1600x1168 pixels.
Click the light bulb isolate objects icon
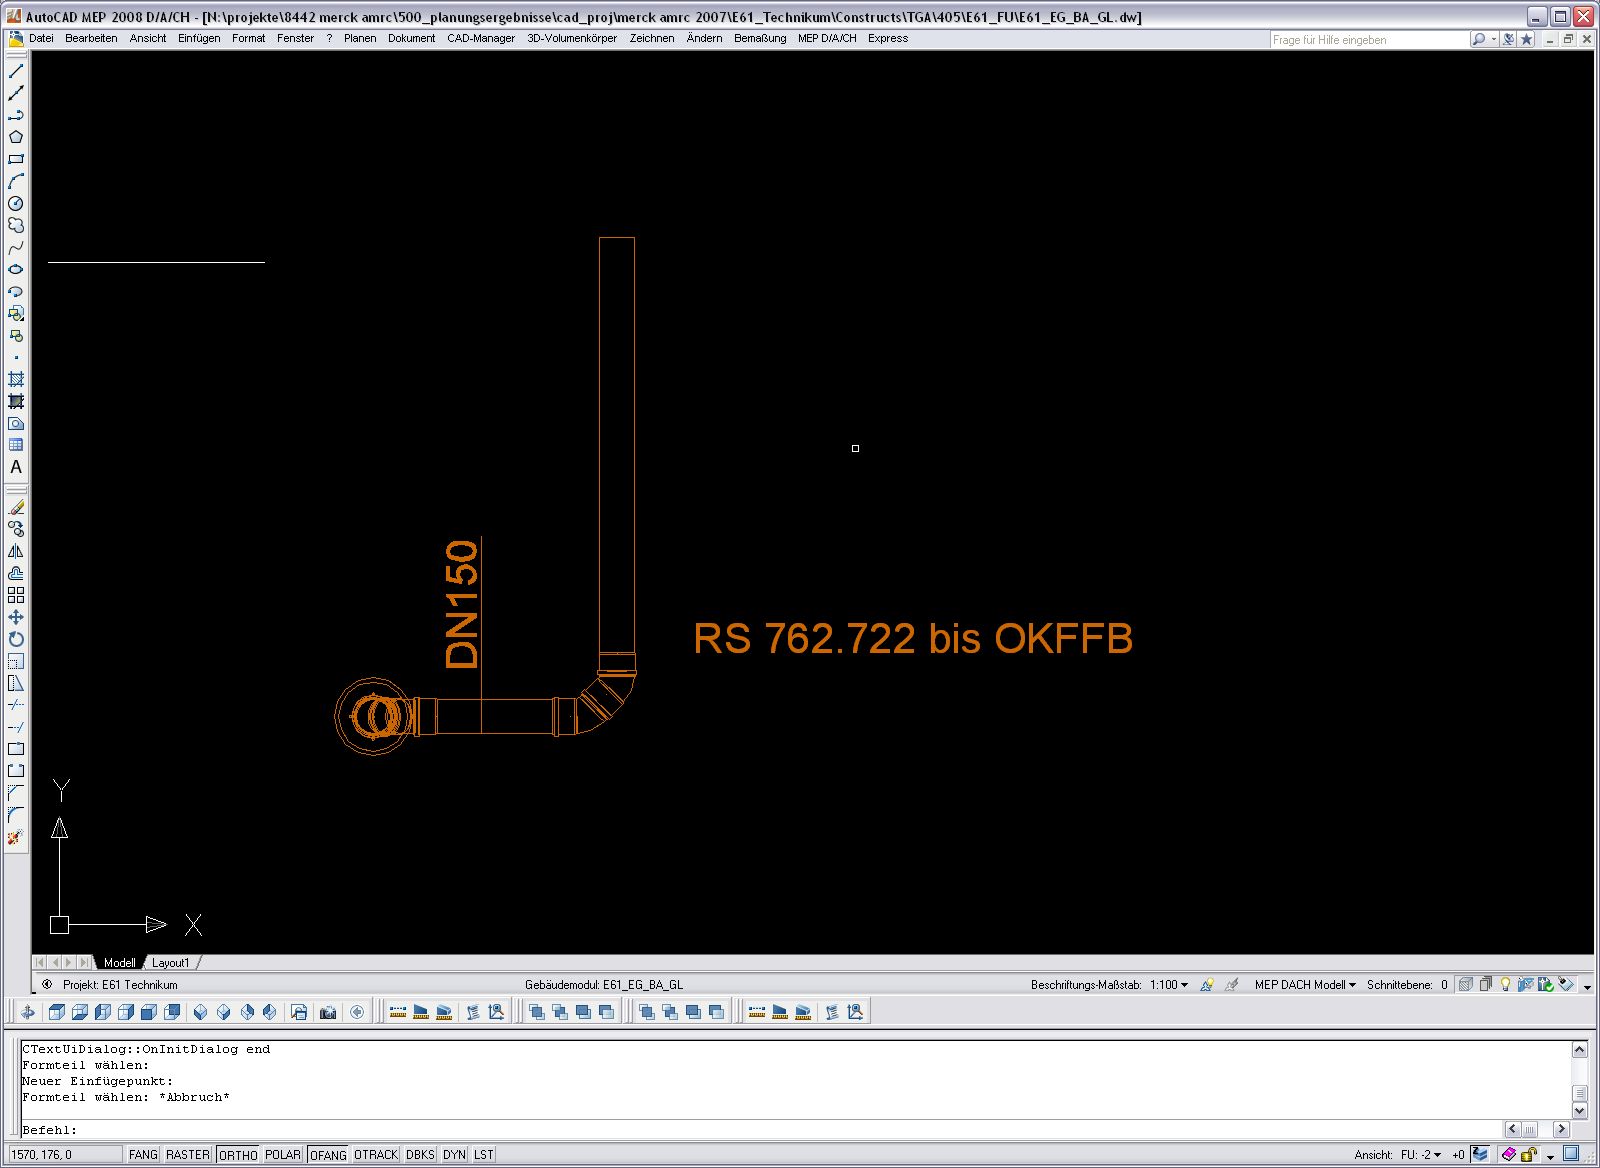tap(1505, 985)
